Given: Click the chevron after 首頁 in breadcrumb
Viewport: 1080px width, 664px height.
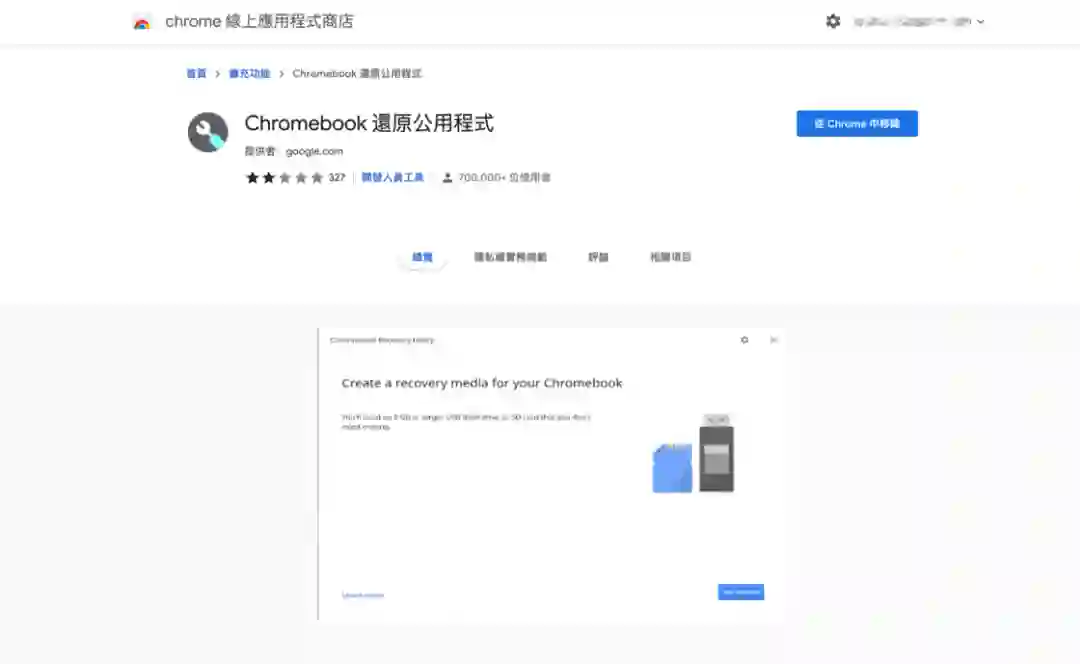Looking at the screenshot, I should click(217, 74).
